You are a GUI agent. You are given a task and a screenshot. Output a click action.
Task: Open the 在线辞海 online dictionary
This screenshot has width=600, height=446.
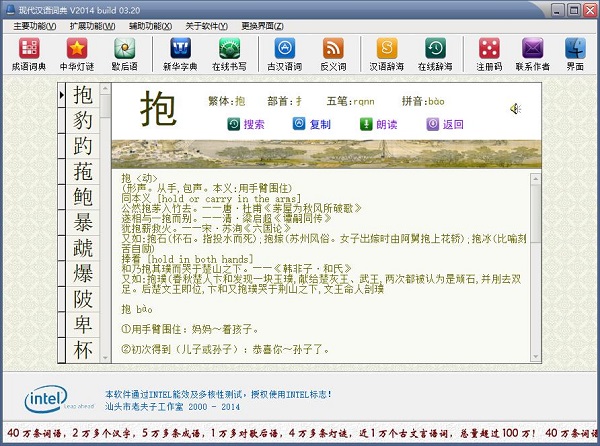435,53
